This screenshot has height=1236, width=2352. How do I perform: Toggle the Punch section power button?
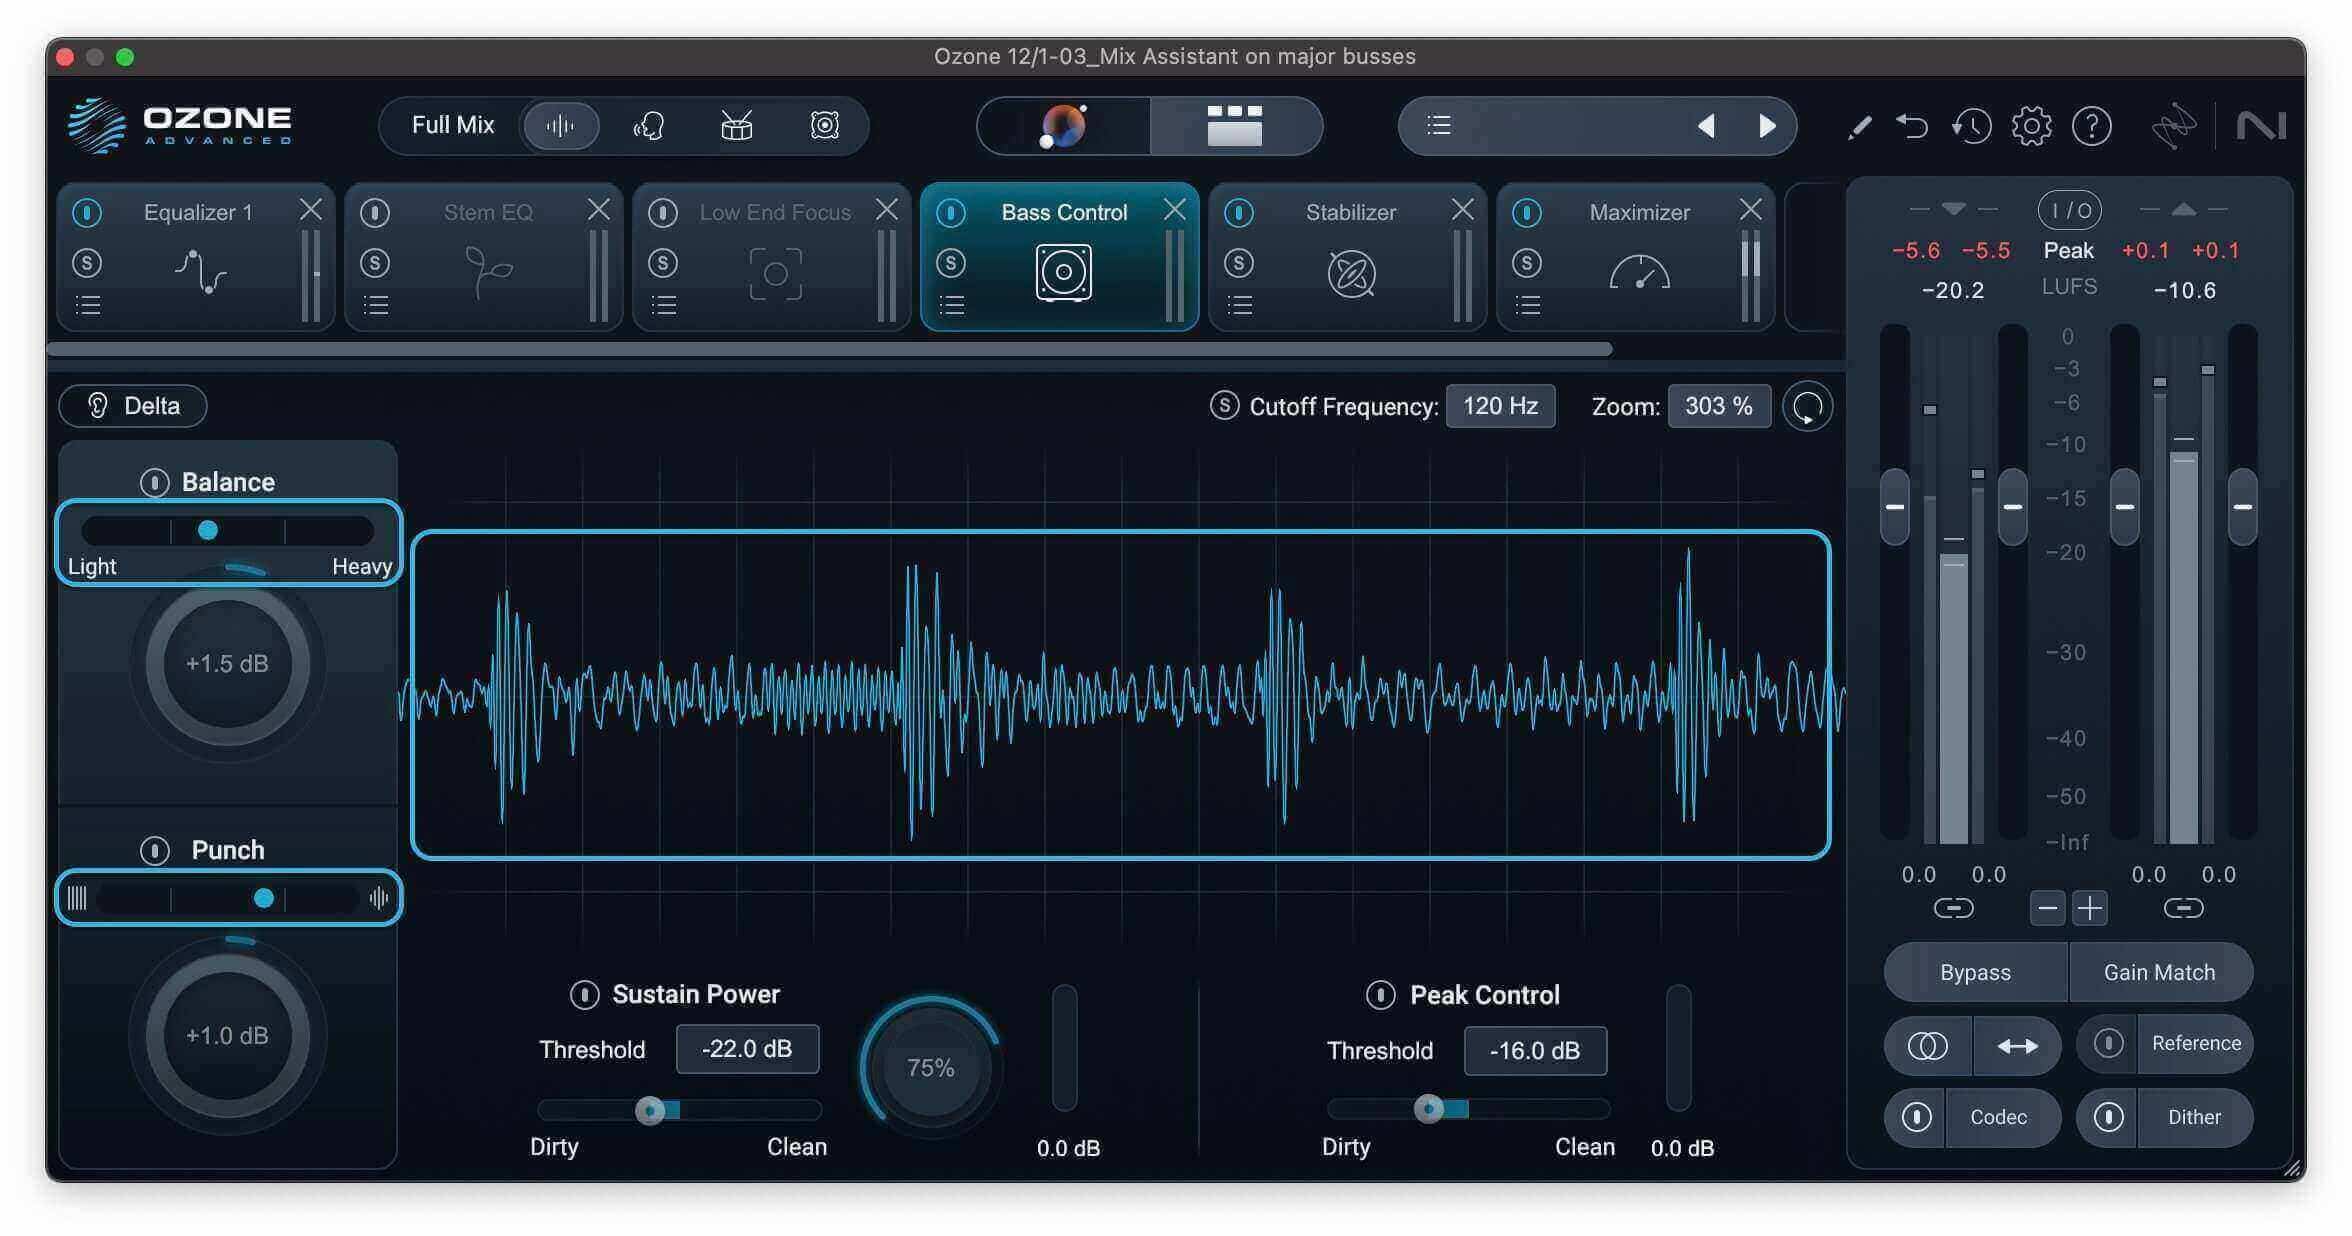154,851
